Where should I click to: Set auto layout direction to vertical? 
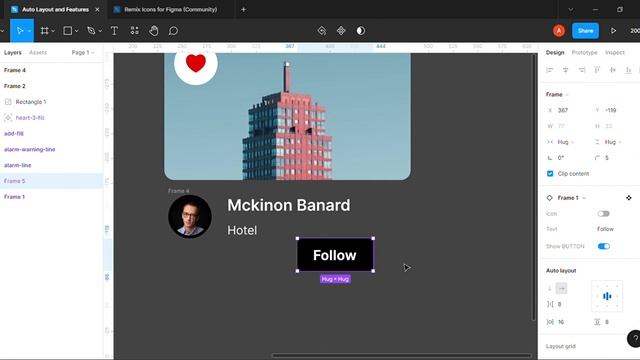[x=550, y=289]
